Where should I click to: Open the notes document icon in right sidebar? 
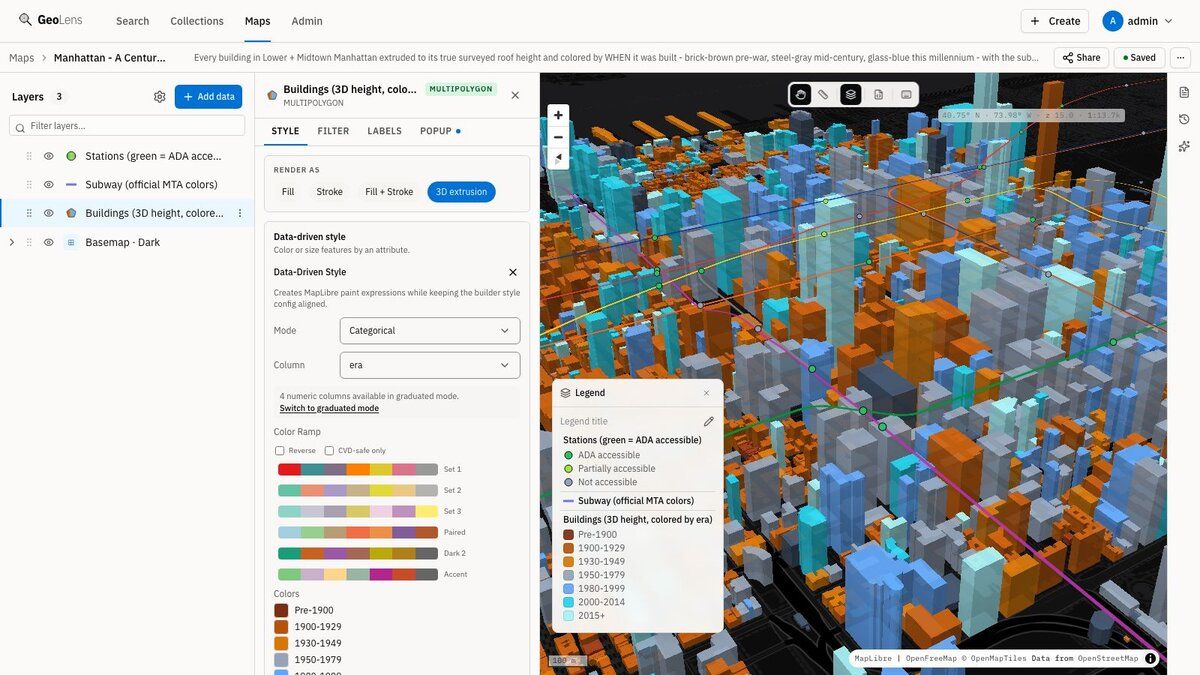(1184, 92)
